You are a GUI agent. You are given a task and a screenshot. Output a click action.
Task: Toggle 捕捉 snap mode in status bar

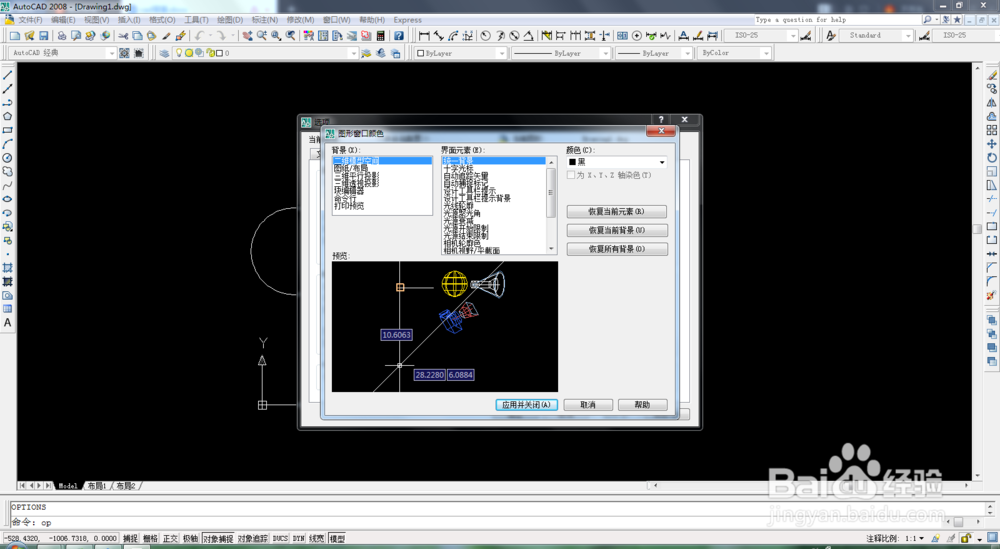click(x=130, y=539)
